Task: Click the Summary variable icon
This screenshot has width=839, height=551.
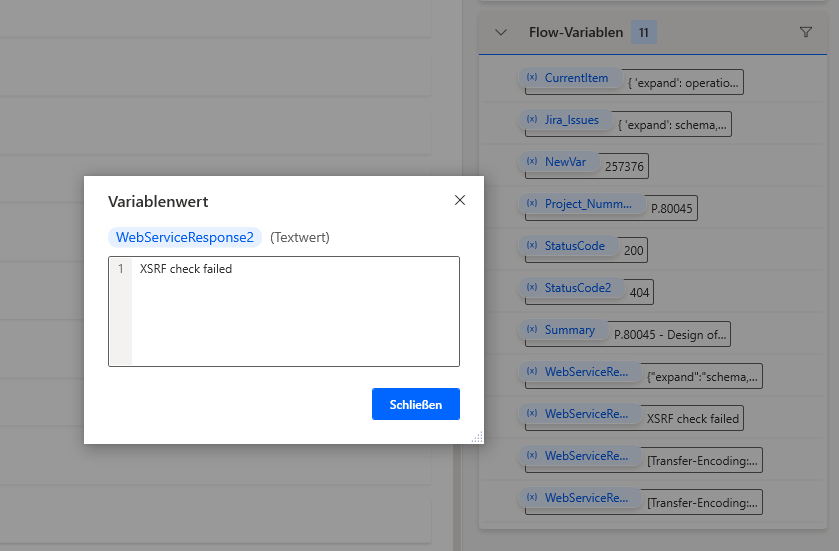Action: [532, 329]
